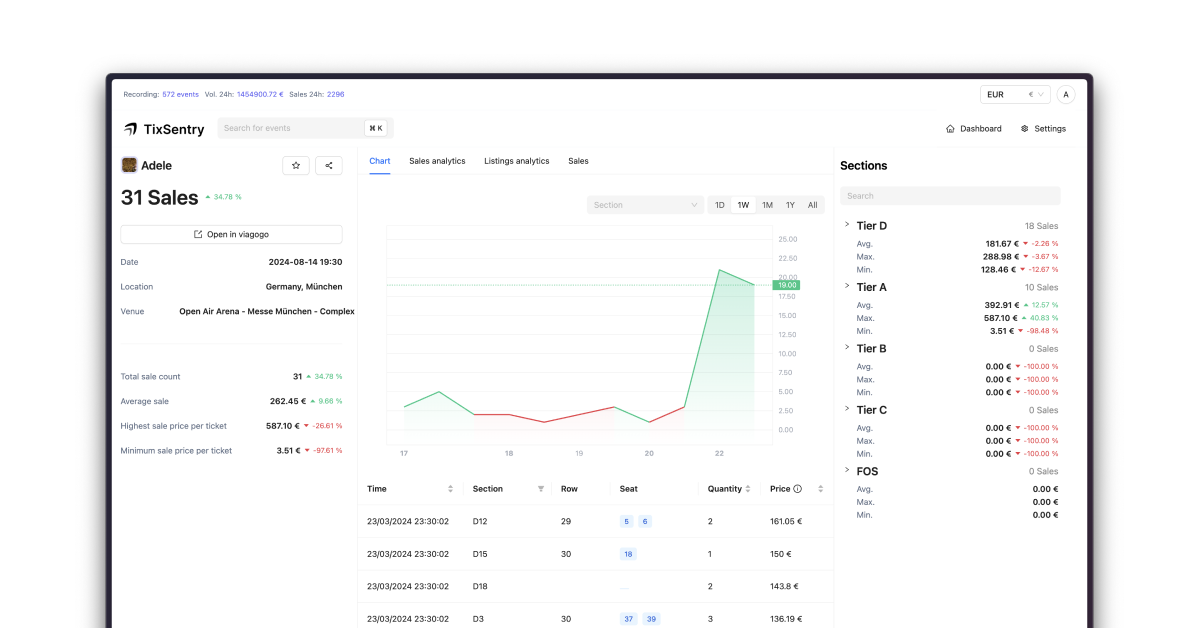Click the user avatar A icon
1200x628 pixels.
pyautogui.click(x=1066, y=95)
